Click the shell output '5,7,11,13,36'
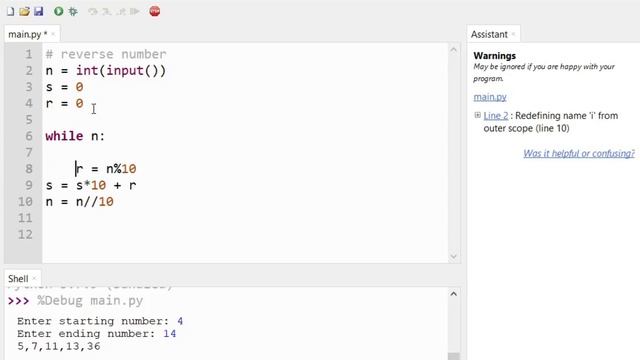Screen dimensions: 640x360 [58, 347]
